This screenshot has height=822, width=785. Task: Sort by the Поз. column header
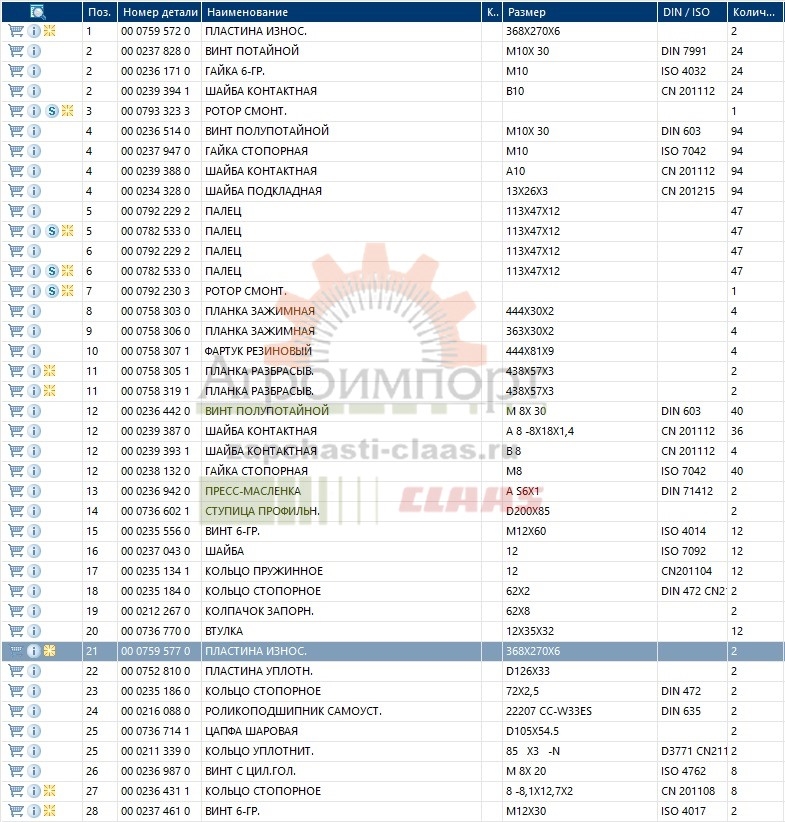tap(100, 12)
